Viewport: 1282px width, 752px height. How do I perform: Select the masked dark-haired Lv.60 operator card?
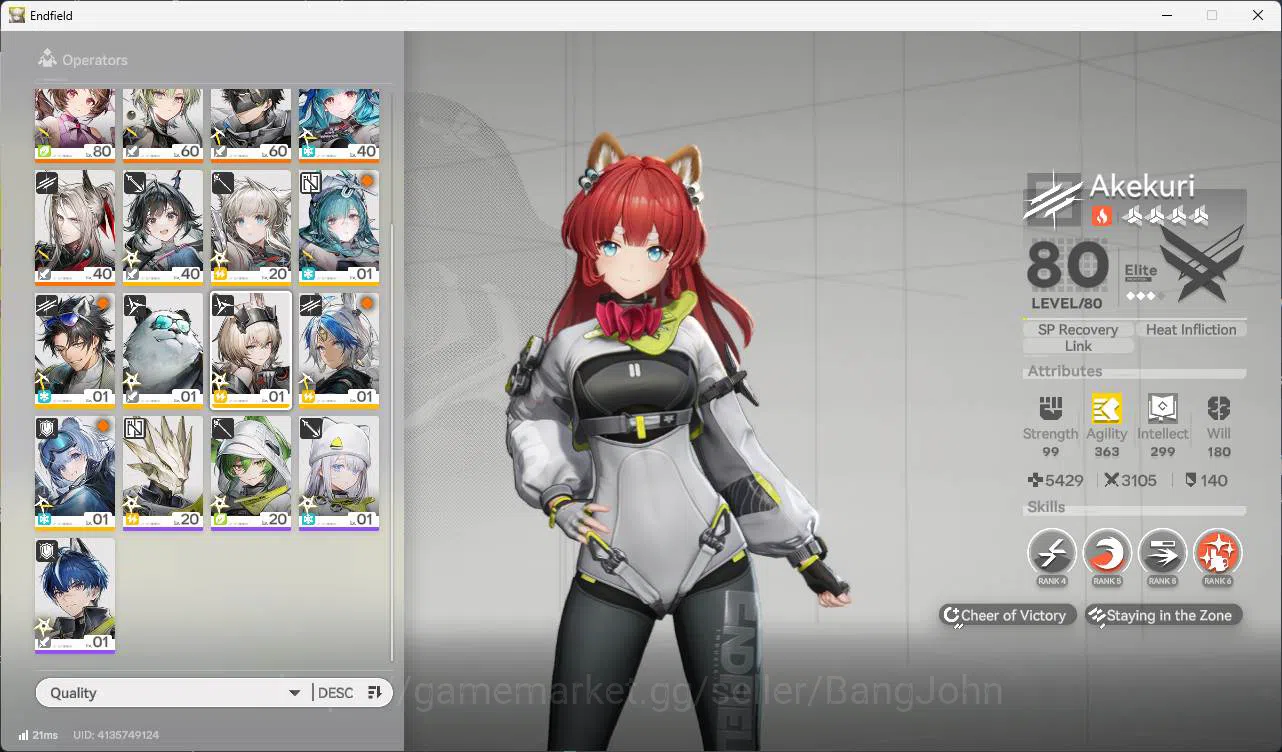tap(251, 124)
